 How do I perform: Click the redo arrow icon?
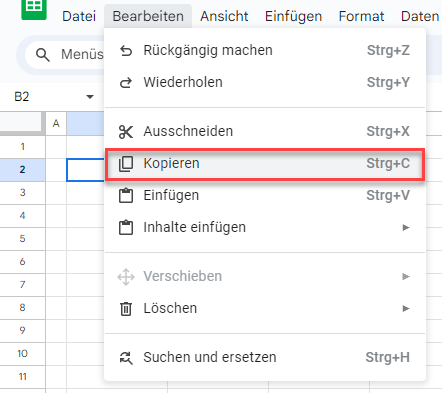[126, 83]
